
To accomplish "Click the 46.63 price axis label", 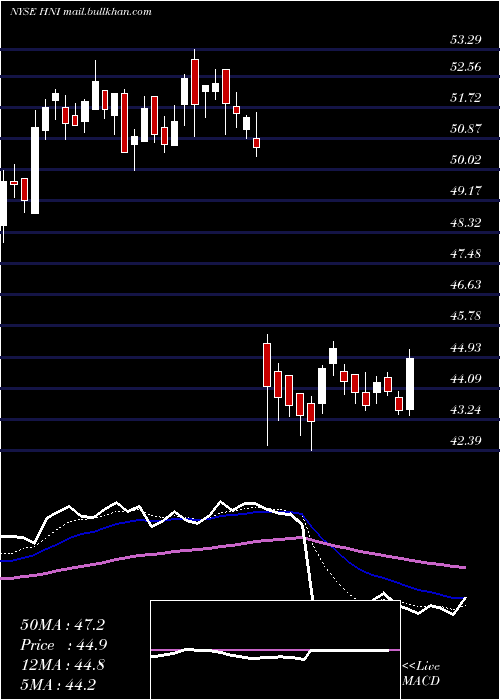I will pos(466,285).
